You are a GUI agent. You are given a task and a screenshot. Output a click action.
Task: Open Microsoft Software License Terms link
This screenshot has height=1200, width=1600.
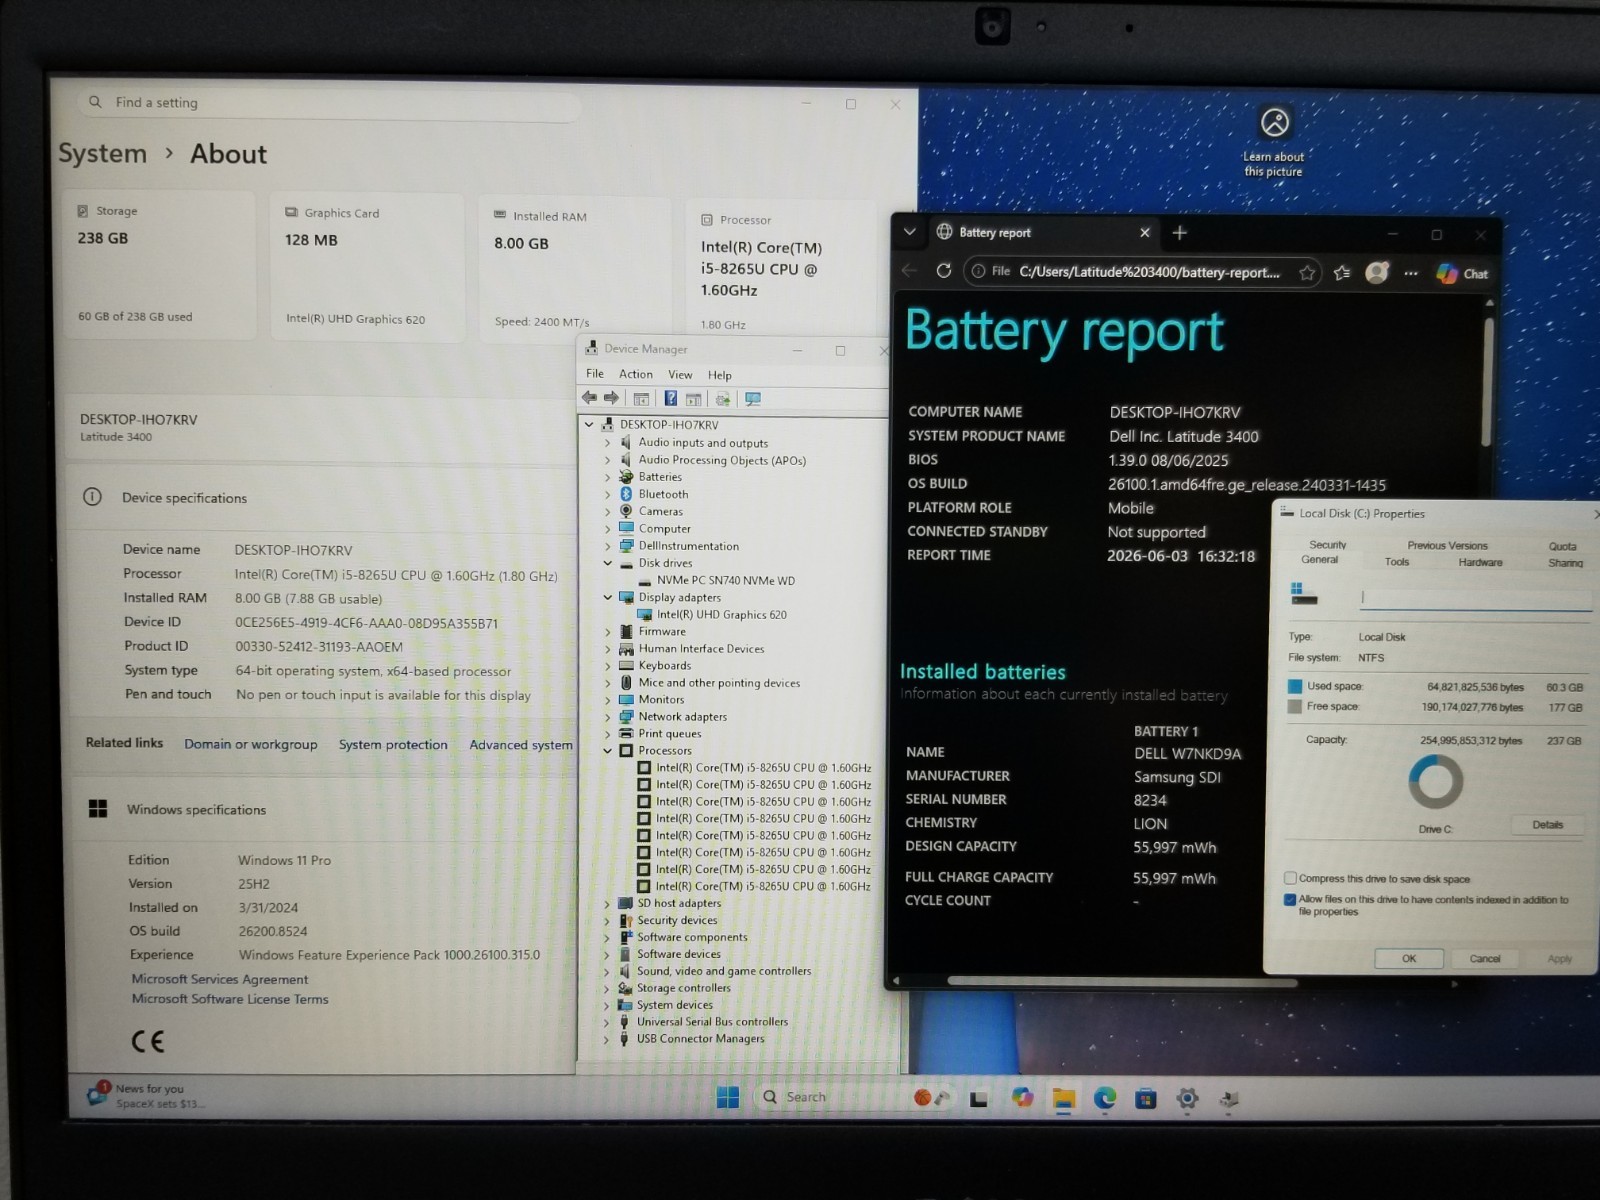(x=230, y=999)
